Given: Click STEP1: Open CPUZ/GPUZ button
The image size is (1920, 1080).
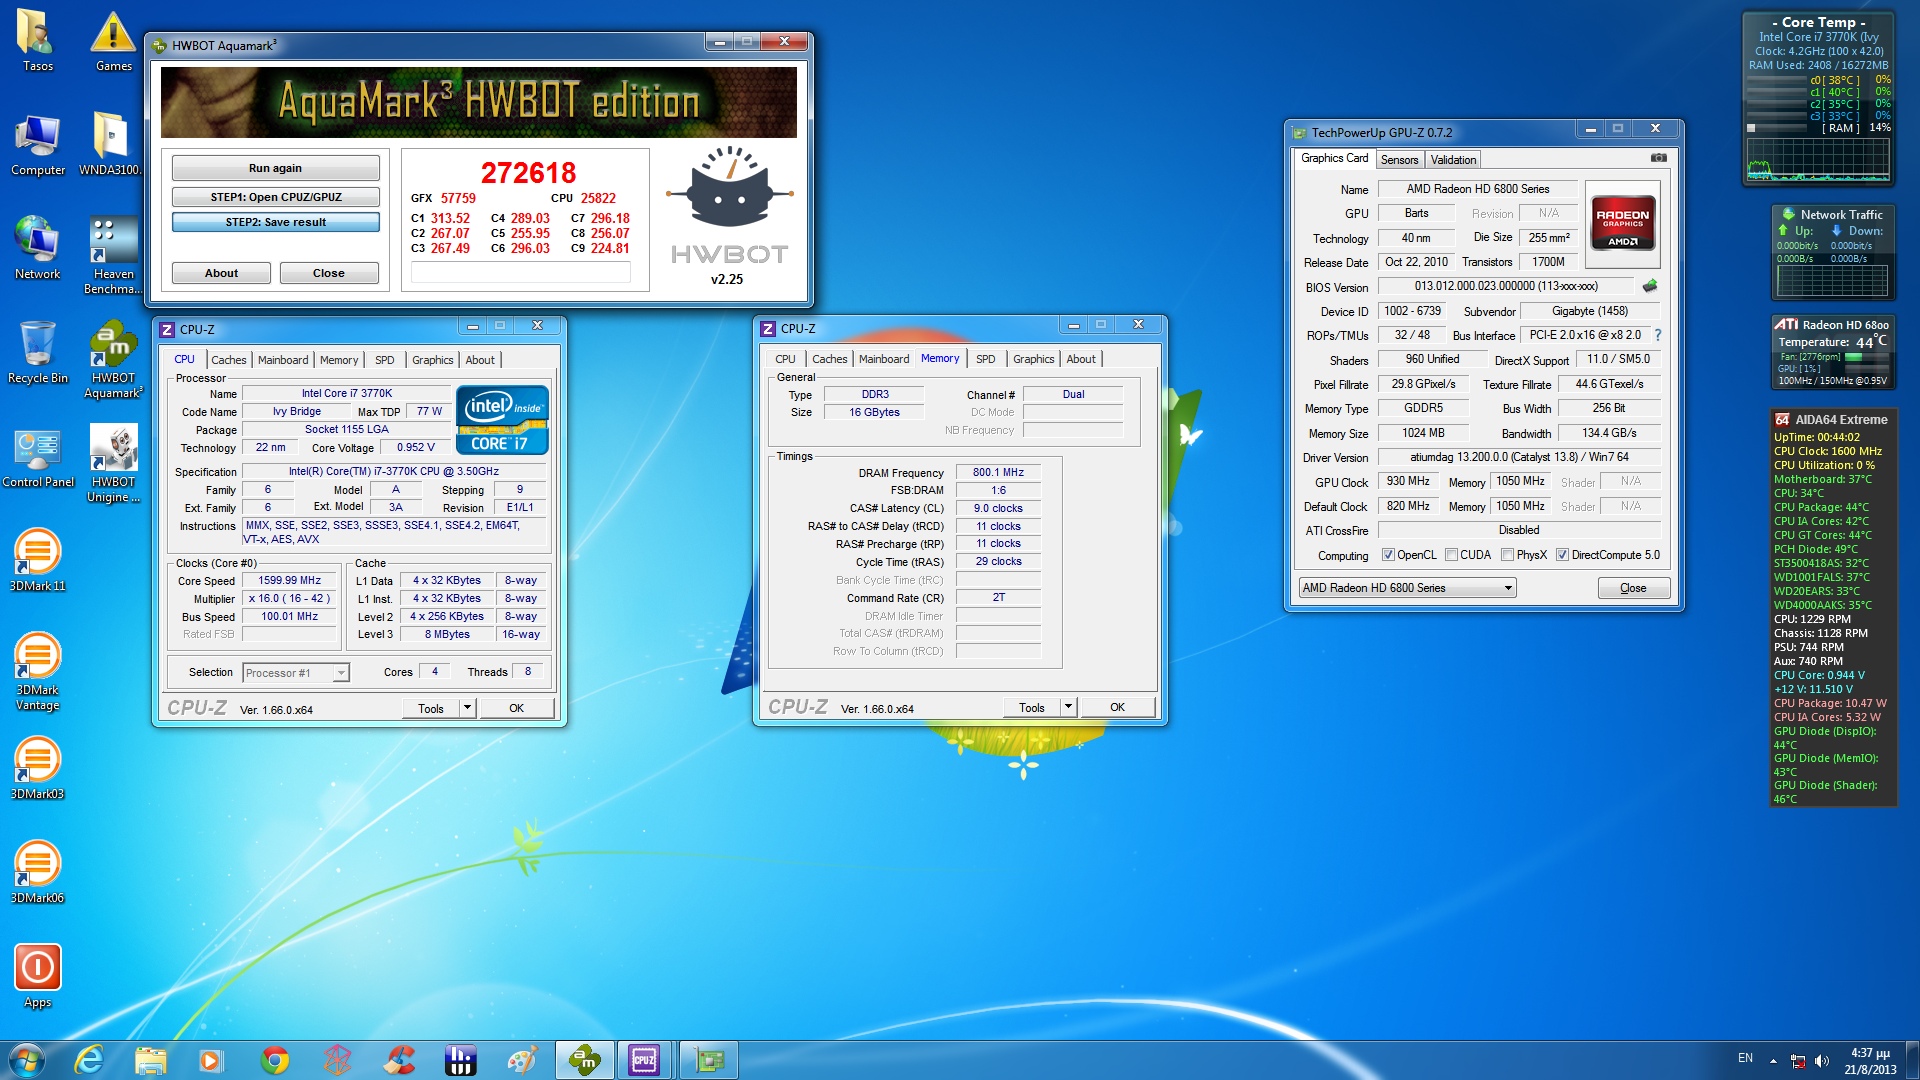Looking at the screenshot, I should tap(275, 197).
